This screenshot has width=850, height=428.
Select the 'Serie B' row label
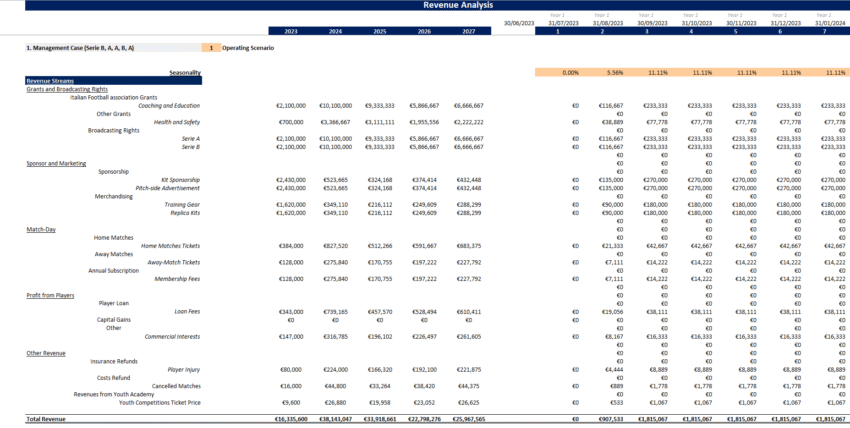coord(191,147)
